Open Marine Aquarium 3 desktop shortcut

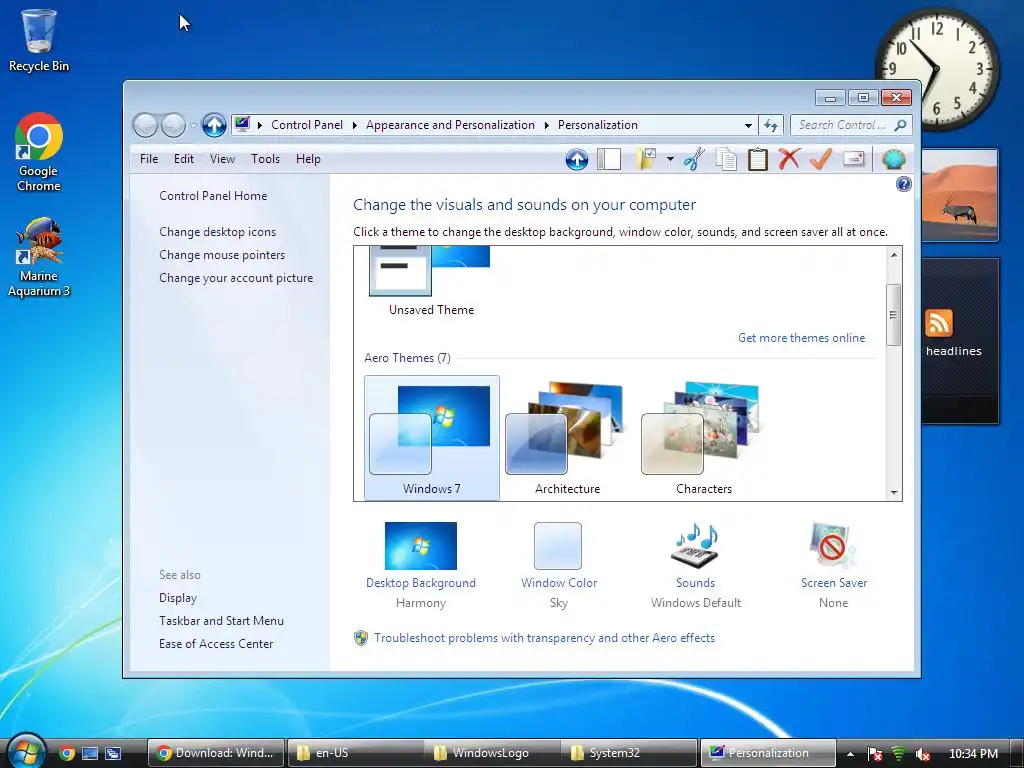tap(39, 257)
